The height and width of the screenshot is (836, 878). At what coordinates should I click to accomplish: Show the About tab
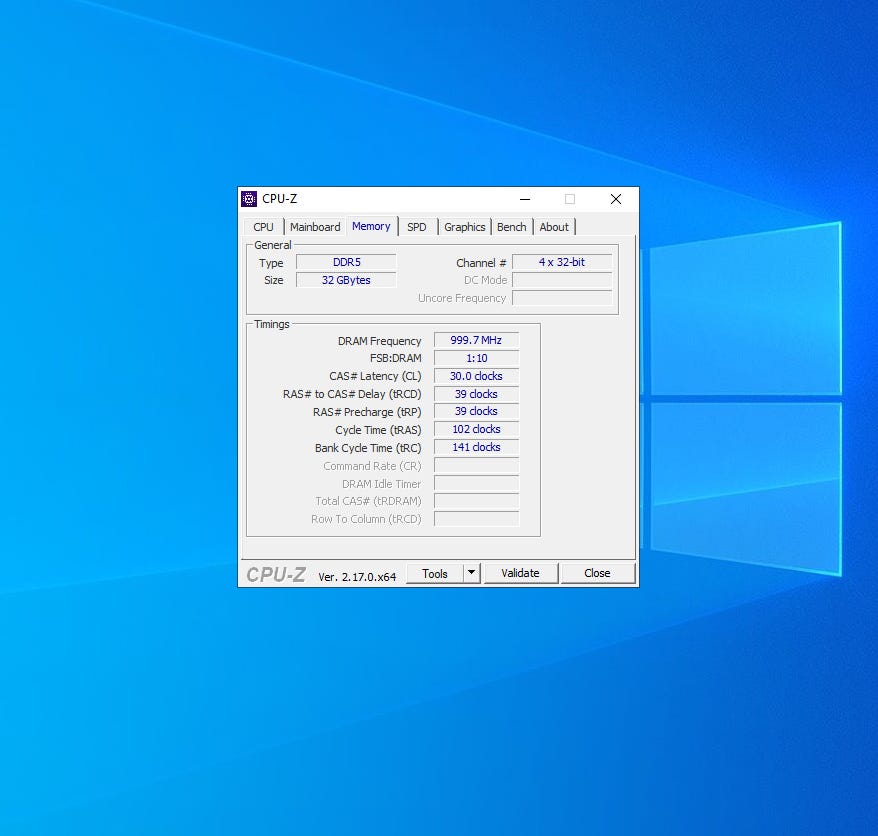point(554,227)
